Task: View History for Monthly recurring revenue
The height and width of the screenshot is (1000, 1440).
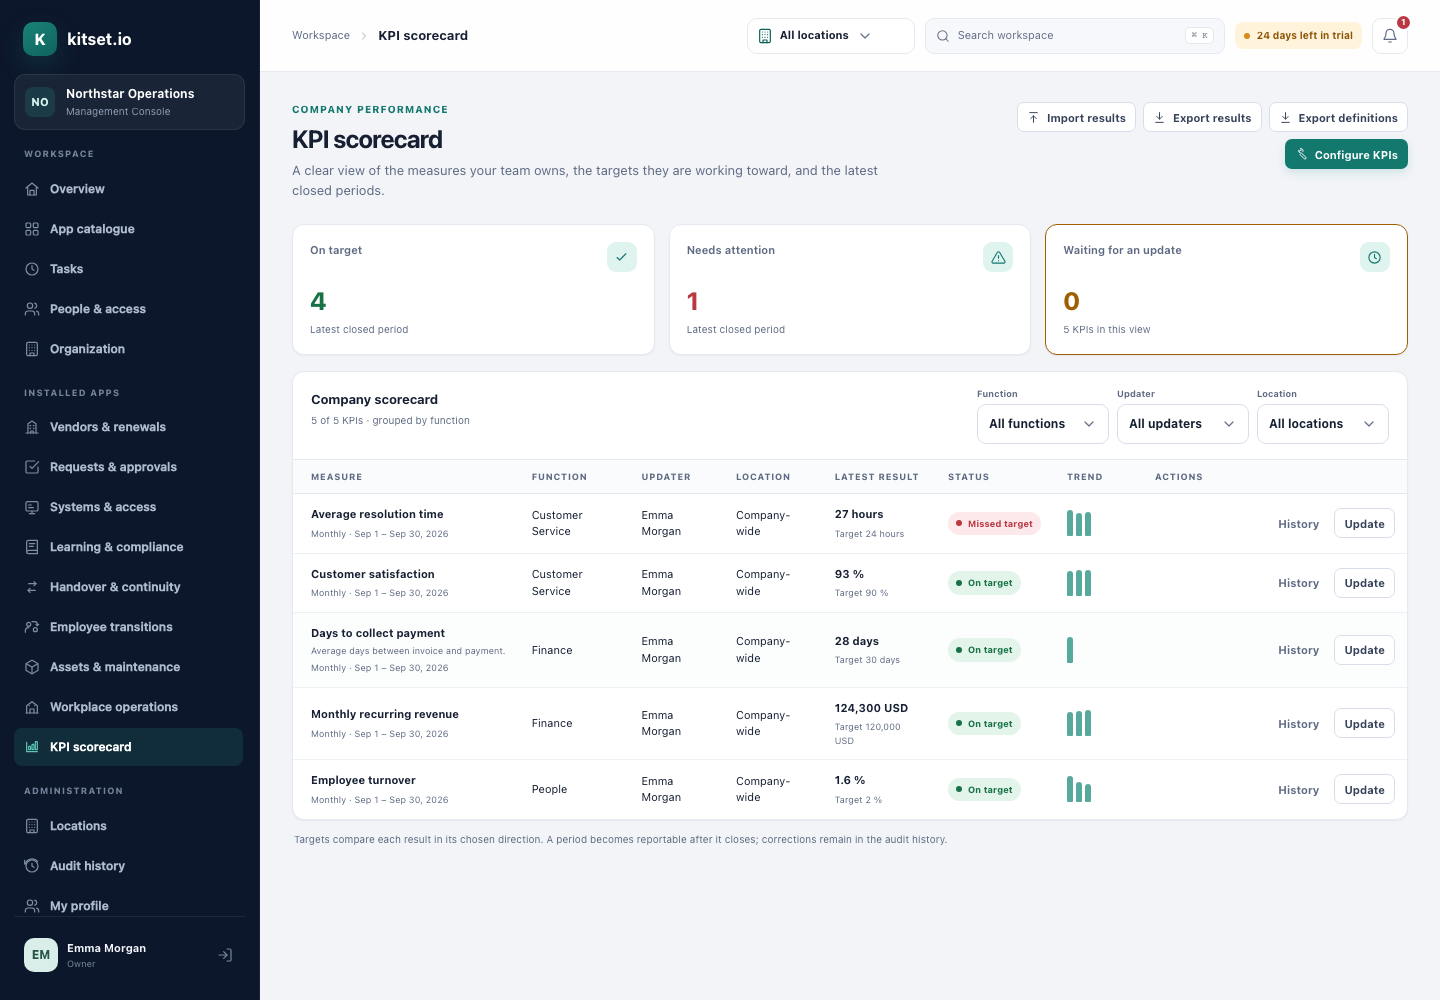Action: (1298, 724)
